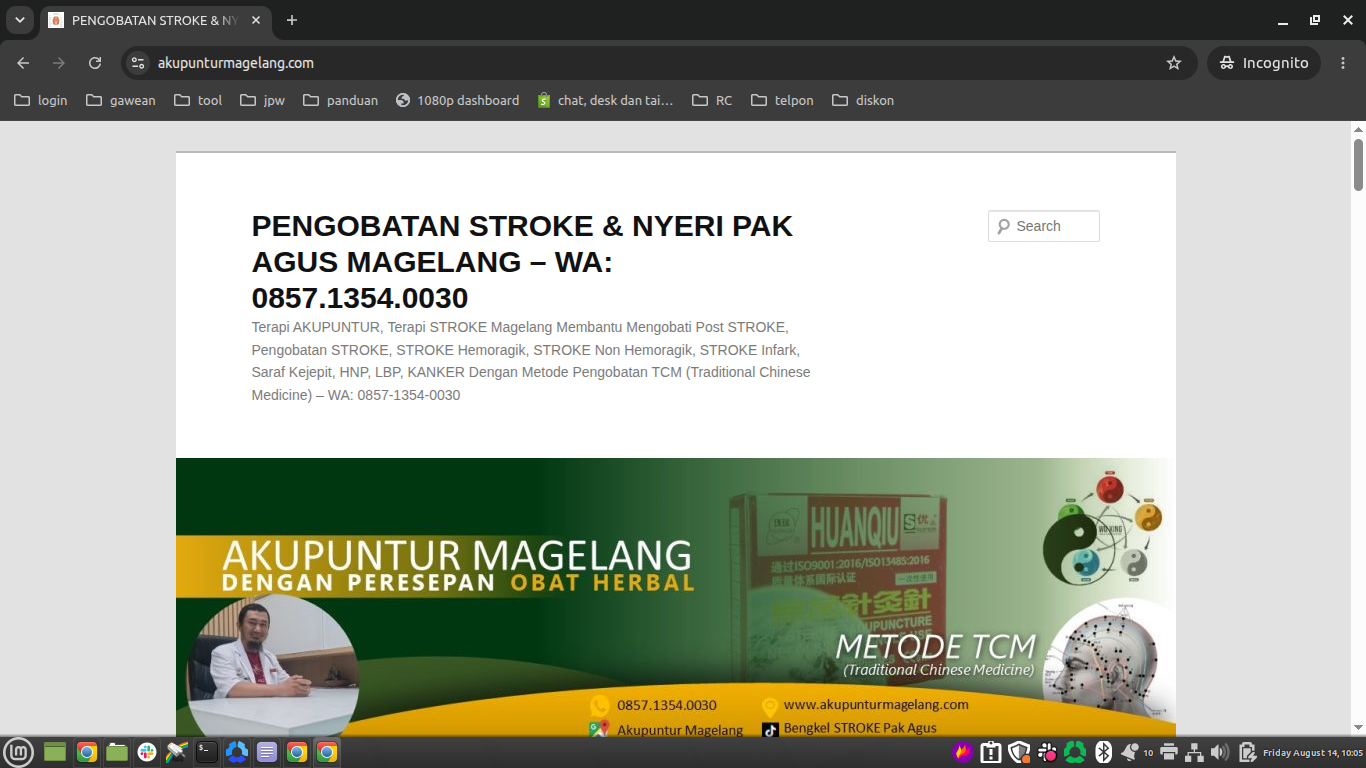The width and height of the screenshot is (1366, 768).
Task: Click the Akupuntur Magelang banner image
Action: pos(676,598)
